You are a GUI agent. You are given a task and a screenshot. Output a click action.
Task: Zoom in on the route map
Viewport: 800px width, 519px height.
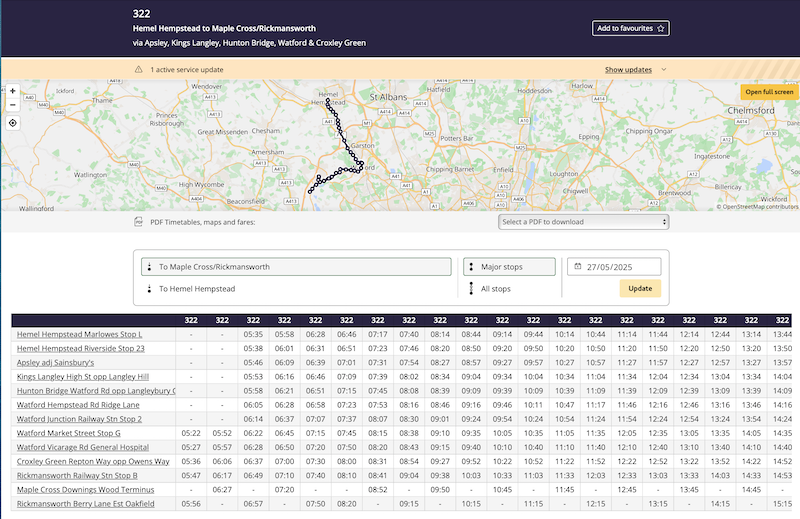(x=12, y=90)
